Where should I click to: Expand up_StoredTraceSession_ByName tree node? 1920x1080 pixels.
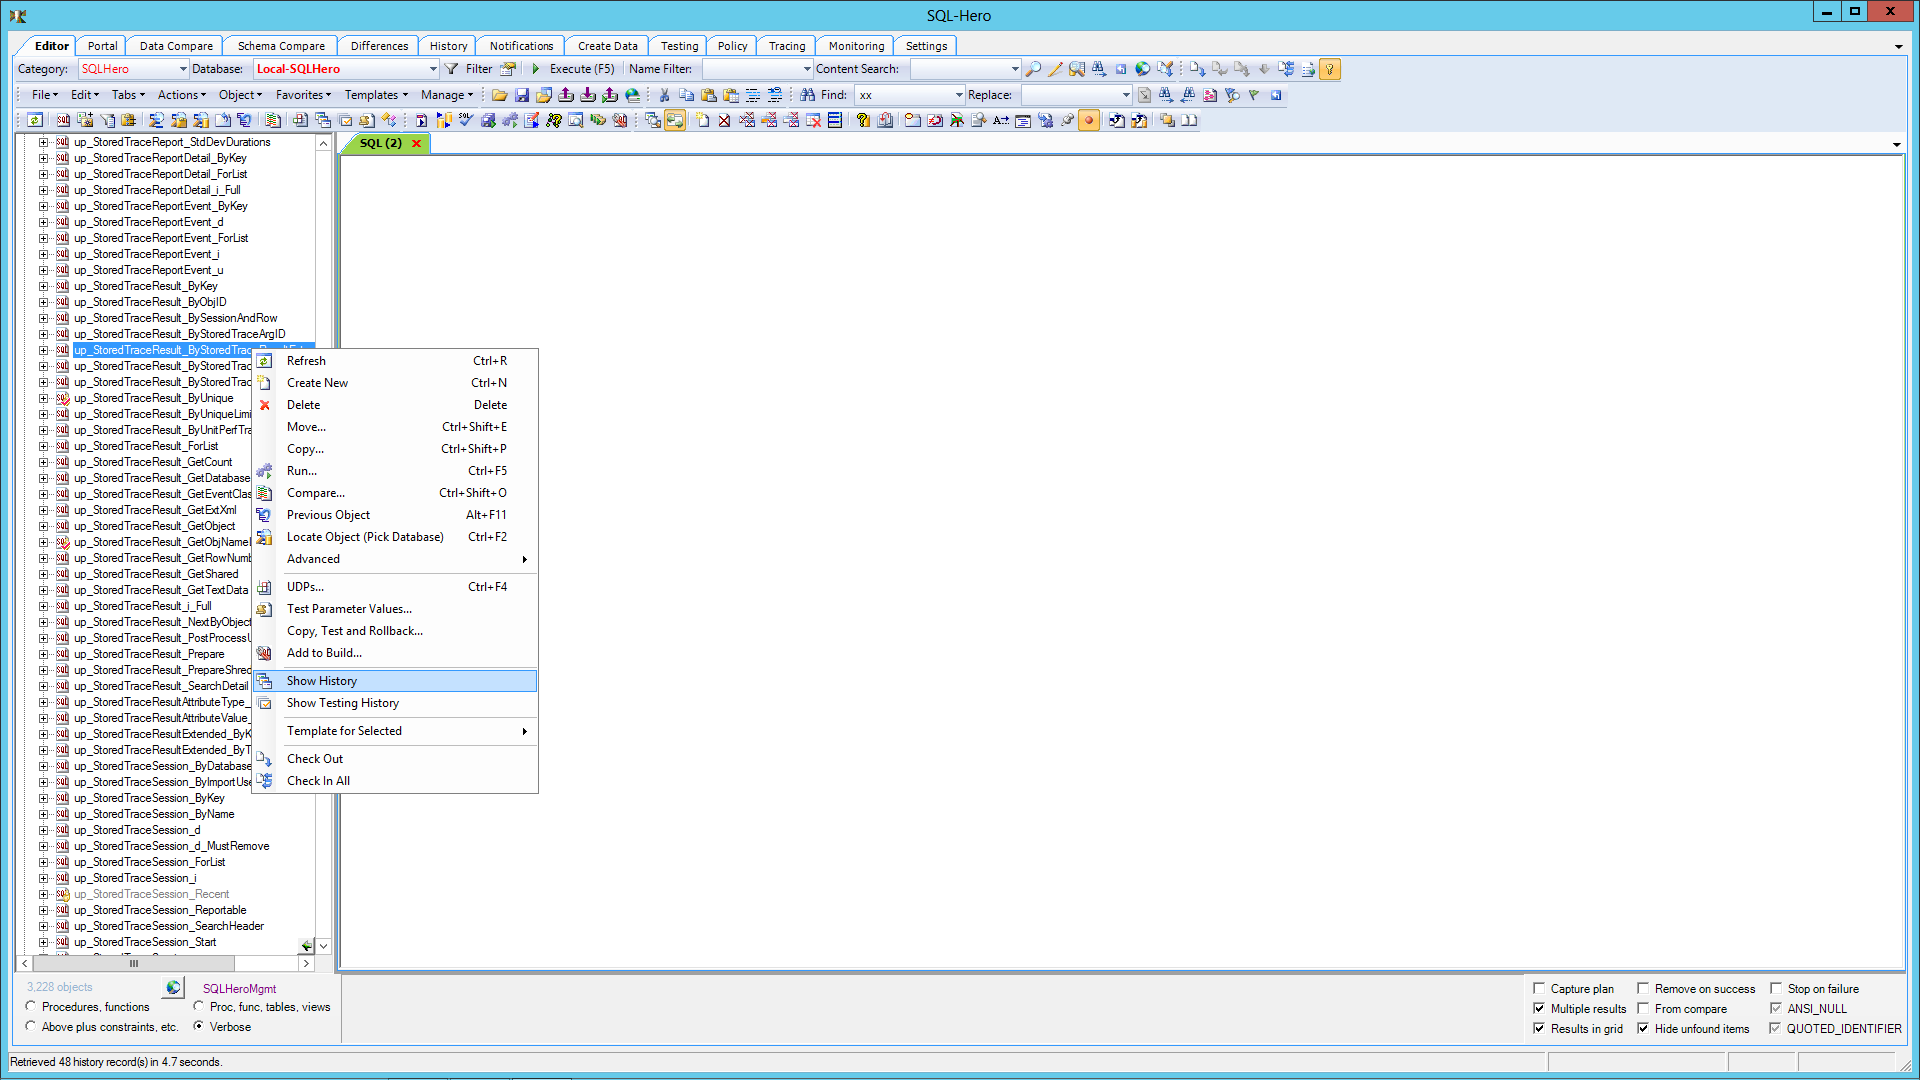tap(43, 814)
